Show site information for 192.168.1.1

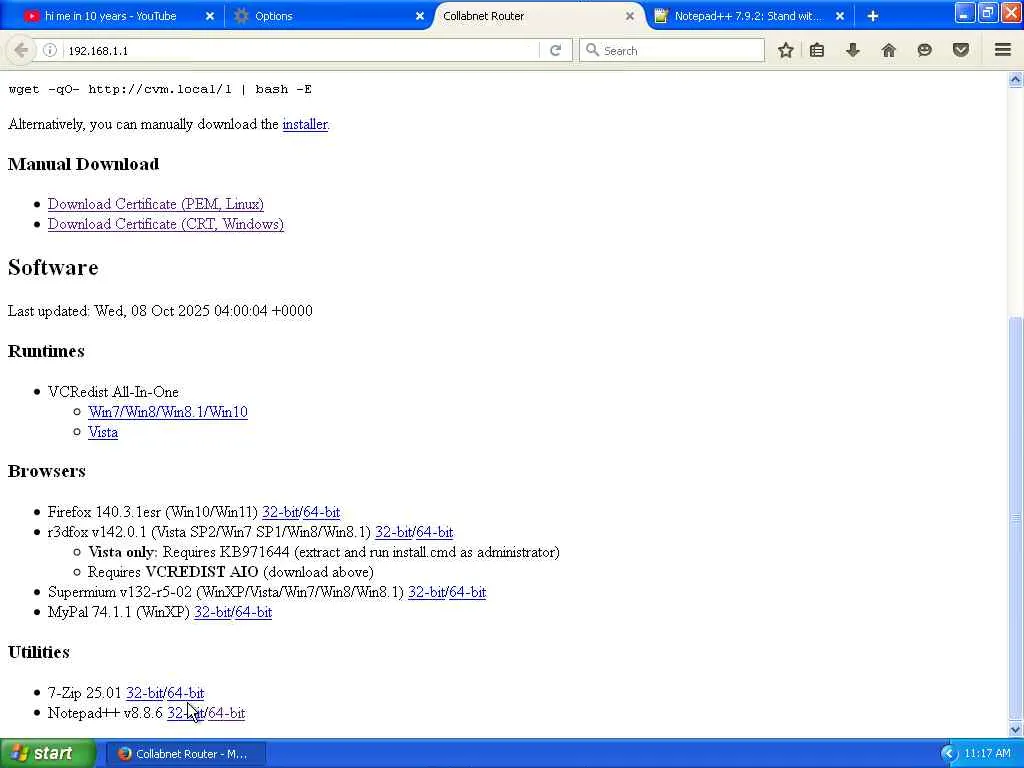[50, 50]
